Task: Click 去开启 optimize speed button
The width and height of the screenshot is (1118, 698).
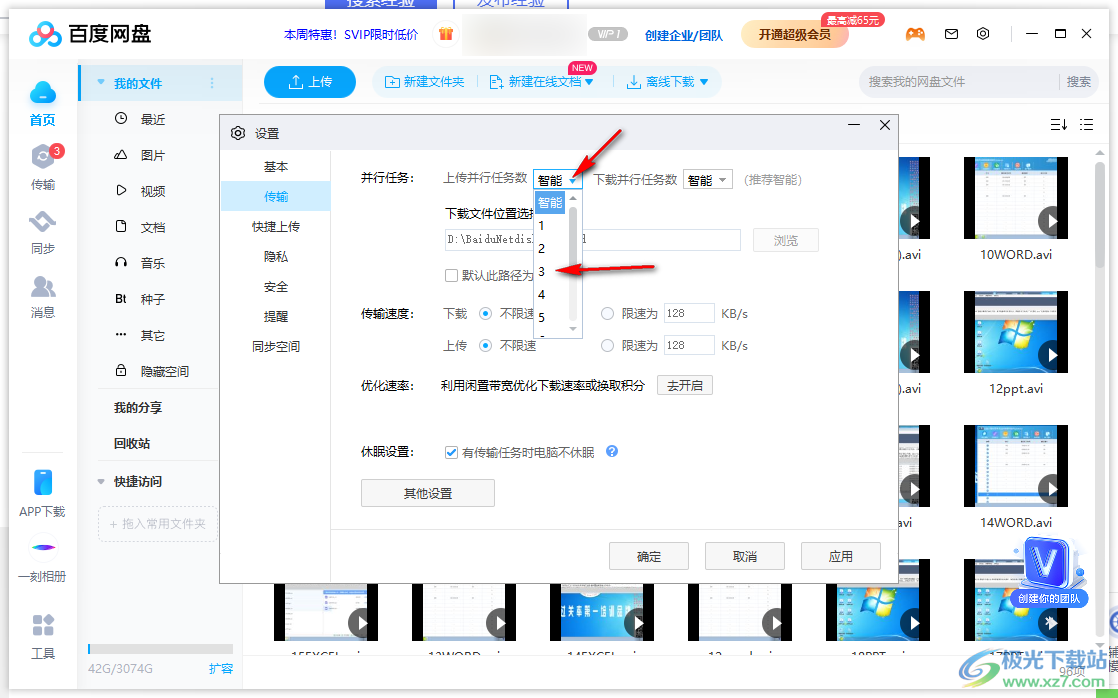Action: (x=684, y=385)
